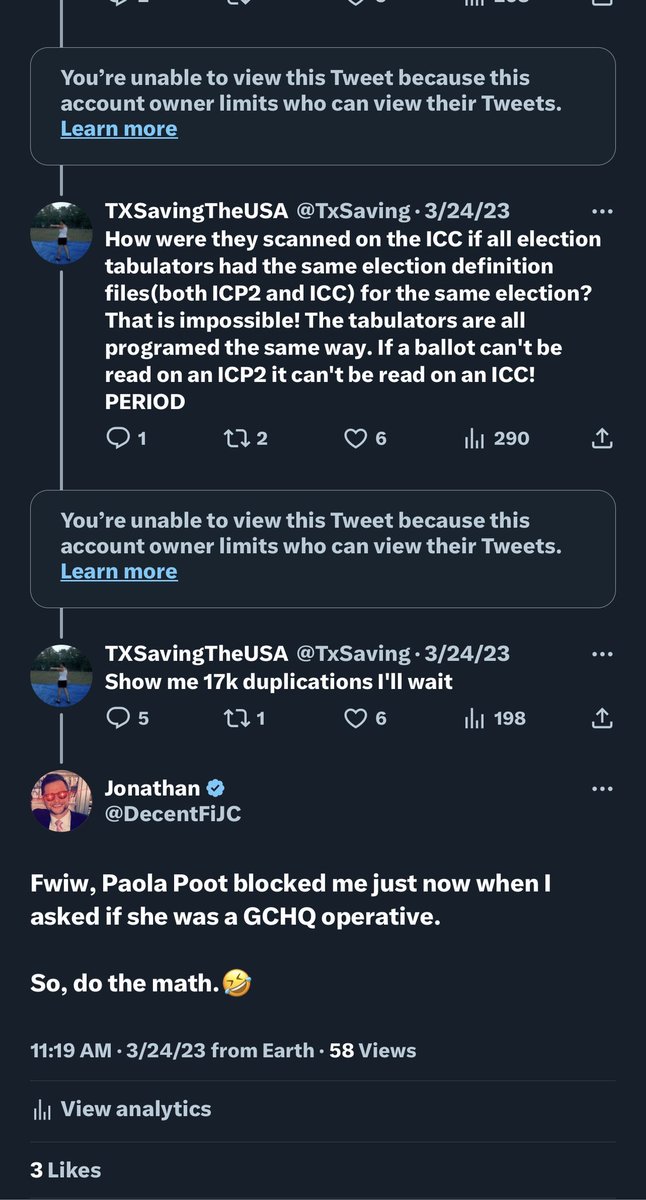Click Learn more in second restricted tweet
The width and height of the screenshot is (646, 1200).
click(x=119, y=572)
